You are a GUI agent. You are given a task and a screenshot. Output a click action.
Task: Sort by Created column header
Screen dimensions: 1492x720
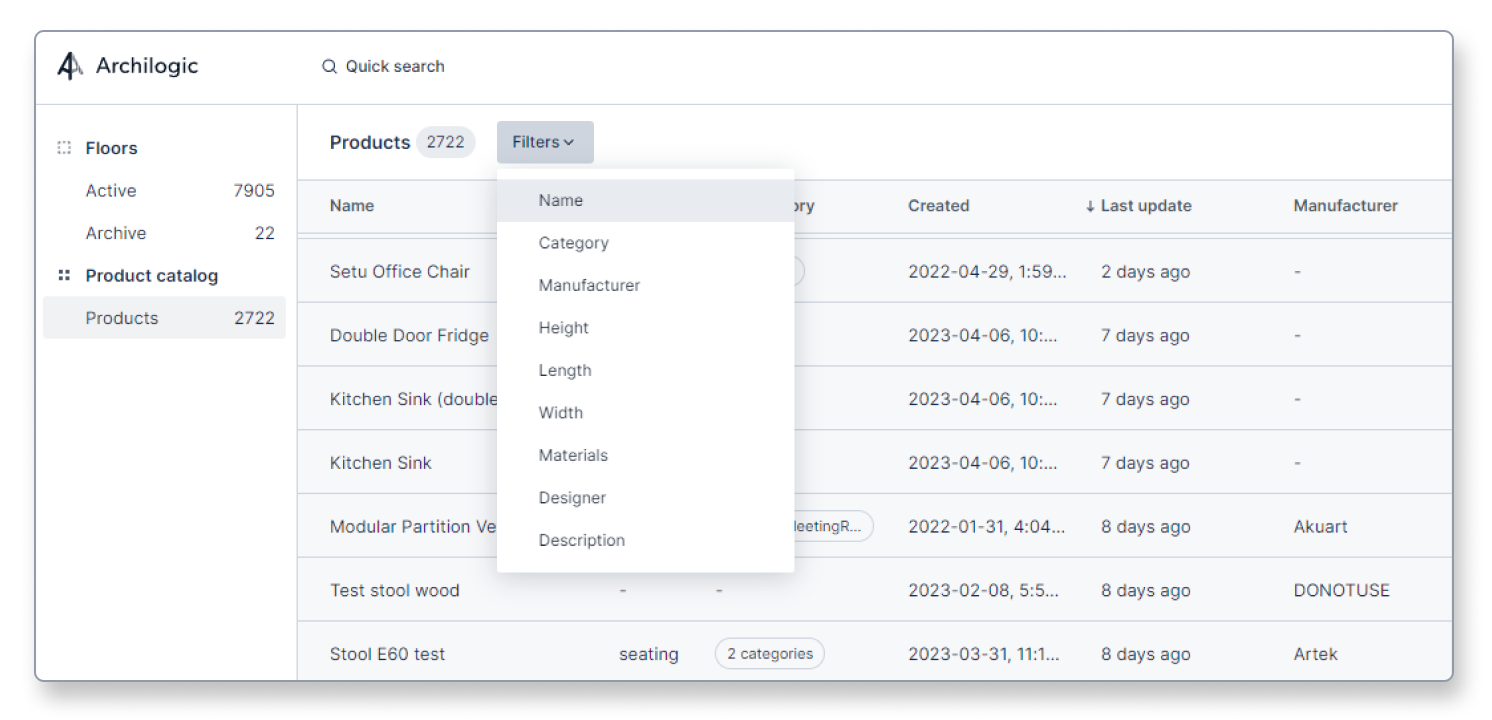click(x=939, y=206)
